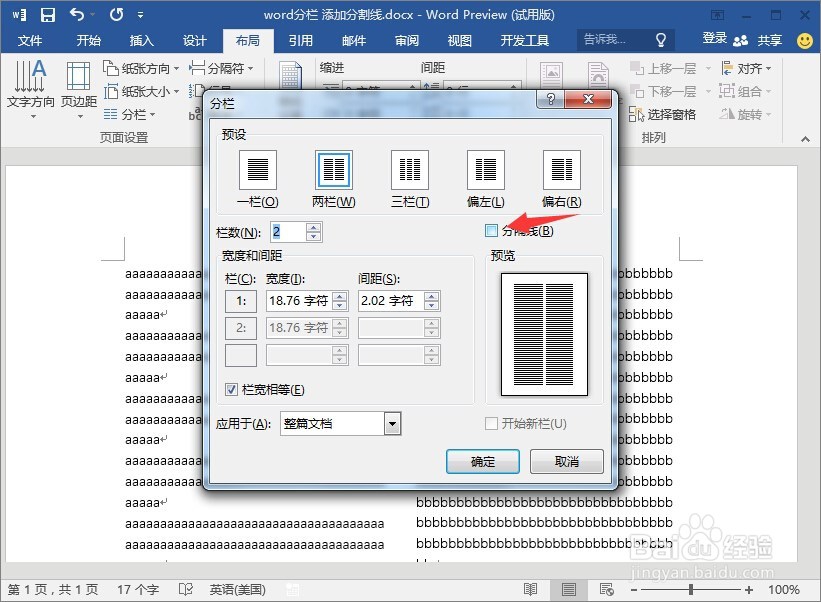
Task: Increase column 1 width with spinner
Action: click(340, 296)
